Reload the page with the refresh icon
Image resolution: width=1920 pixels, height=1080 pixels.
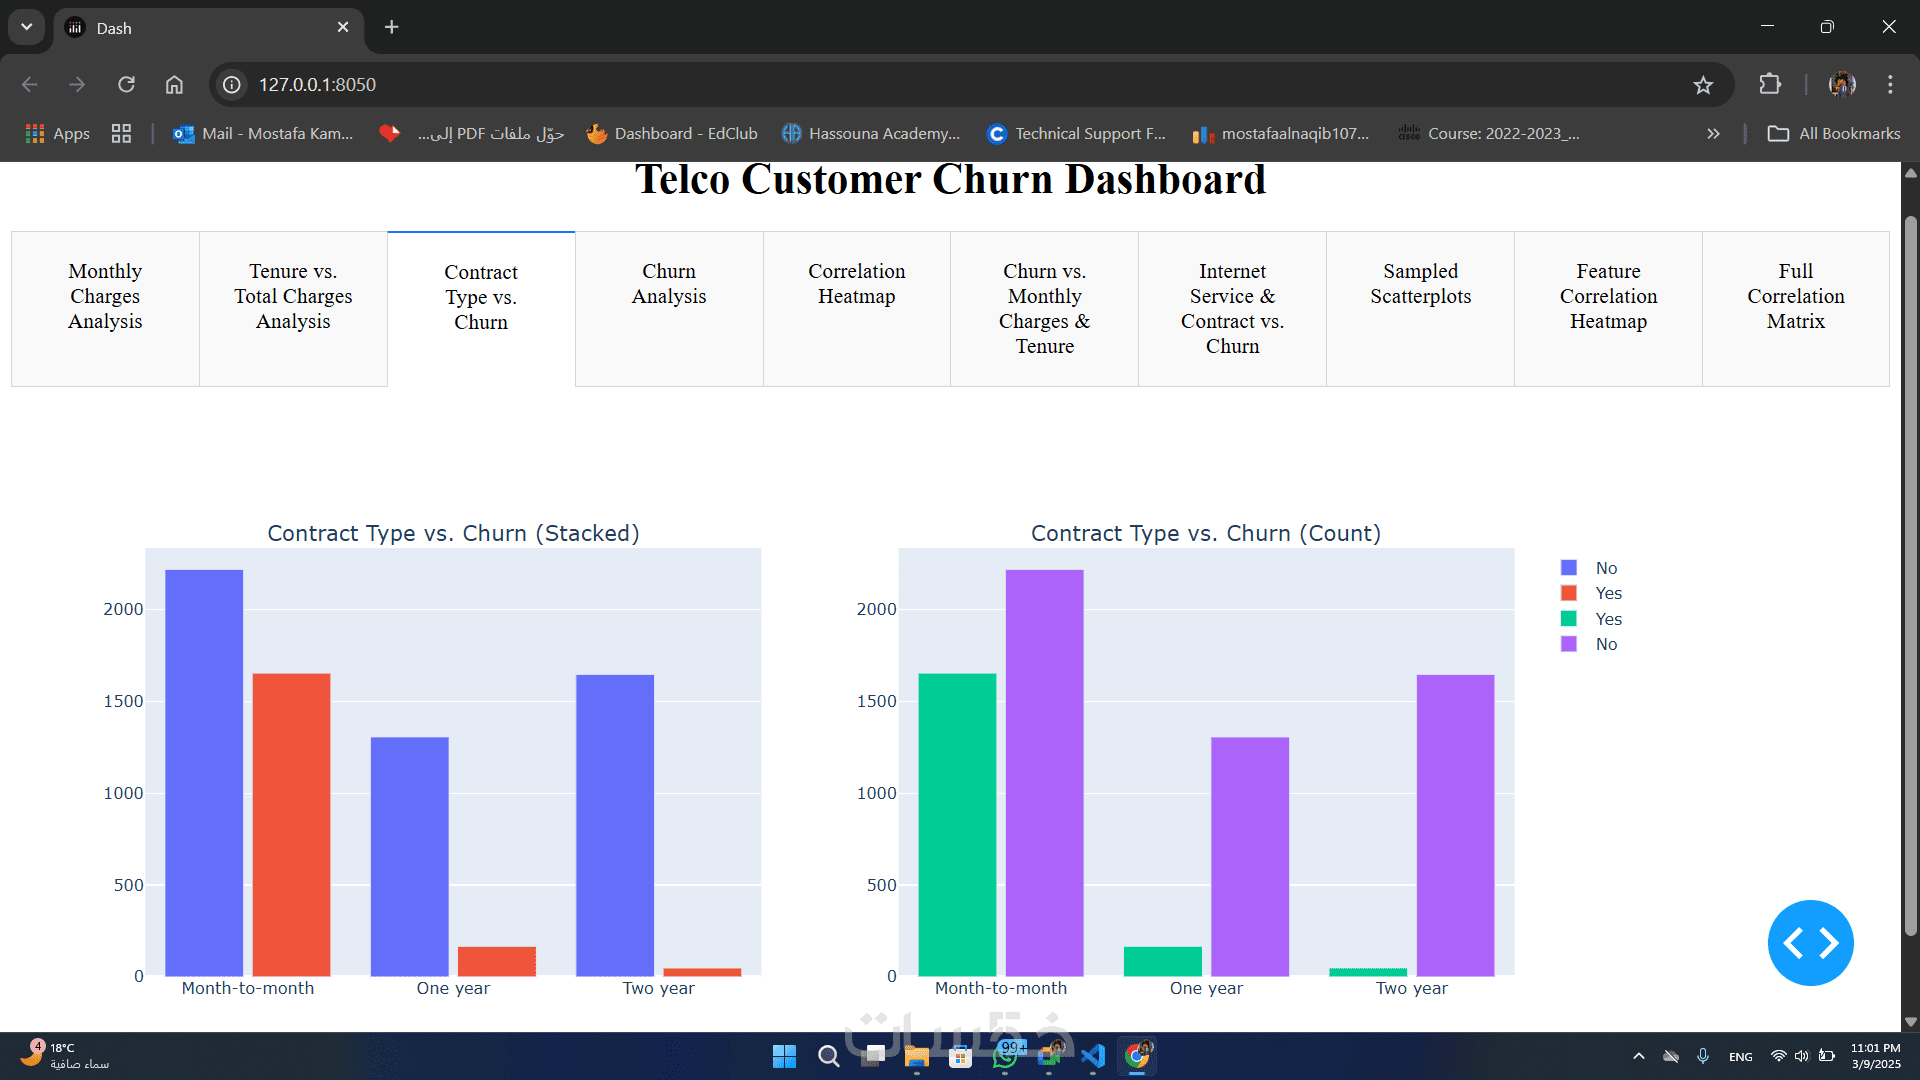pos(126,85)
